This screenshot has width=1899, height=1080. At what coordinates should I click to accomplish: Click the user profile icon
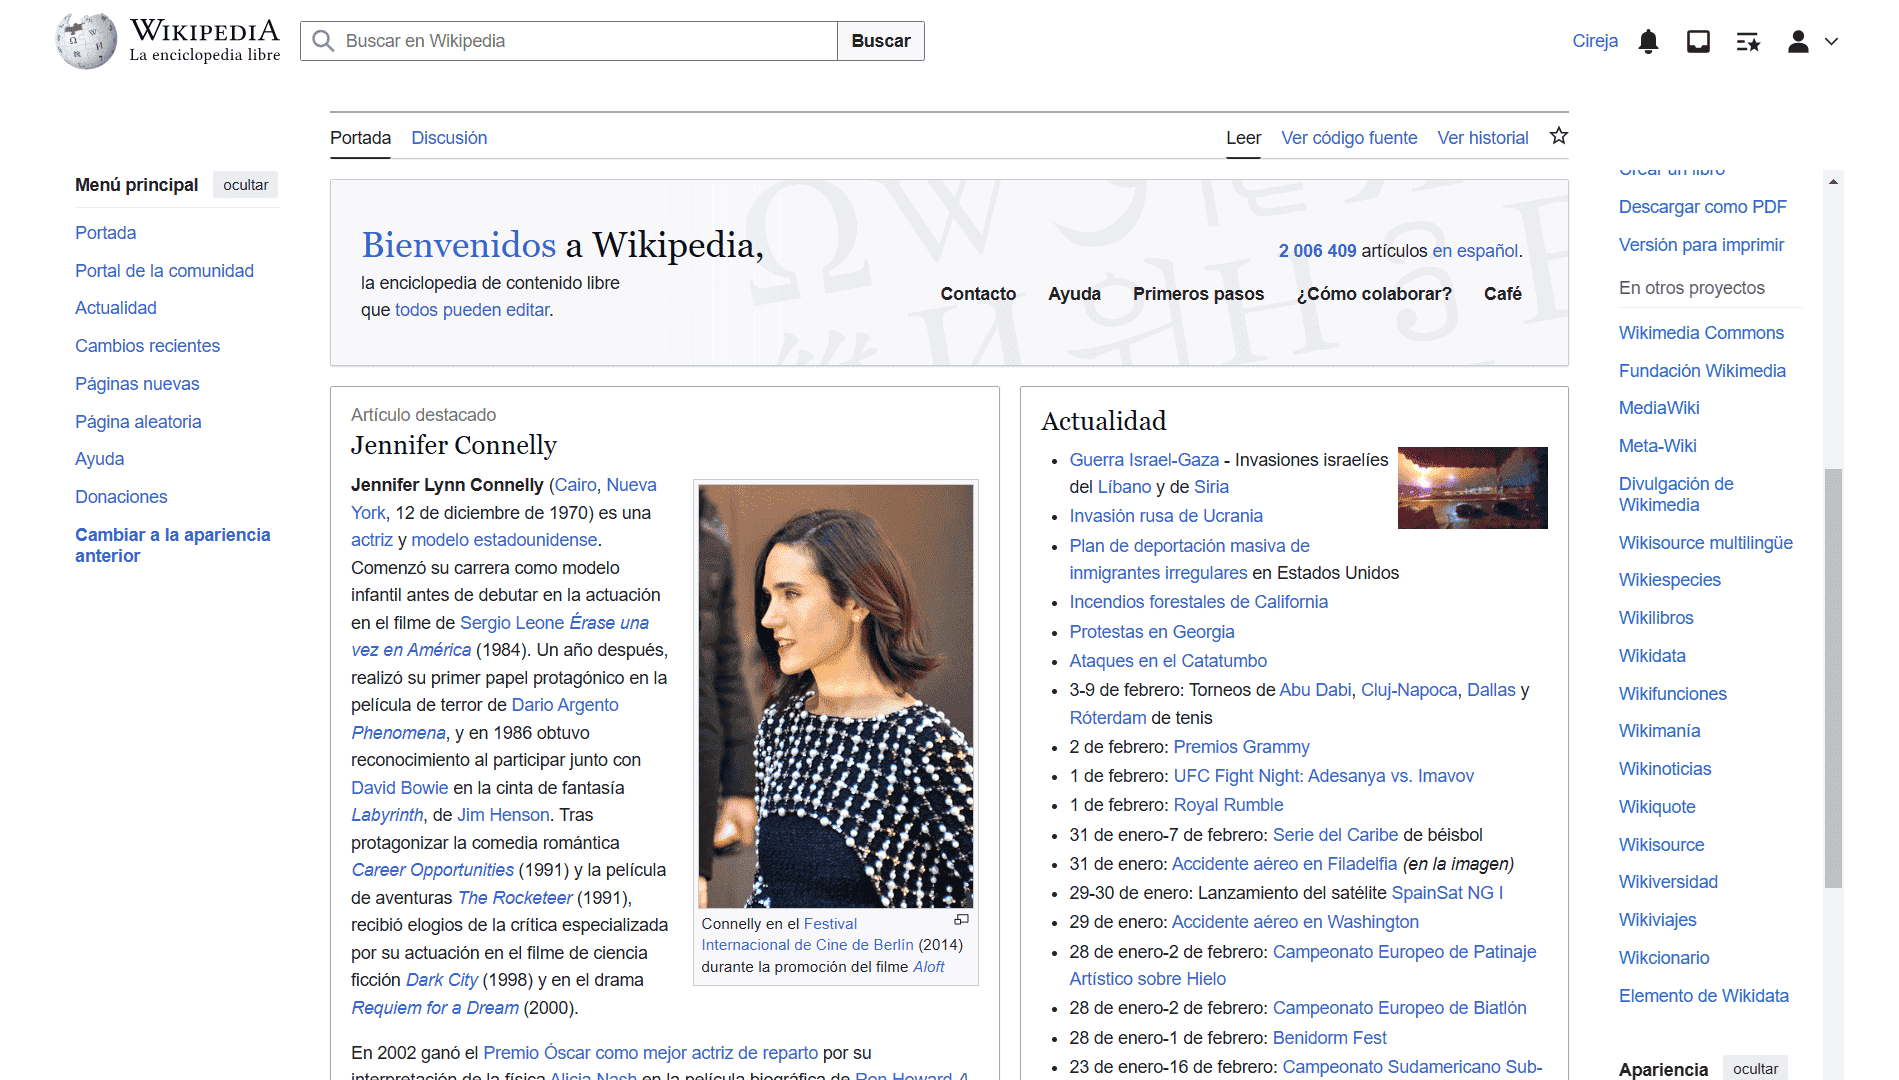point(1798,41)
